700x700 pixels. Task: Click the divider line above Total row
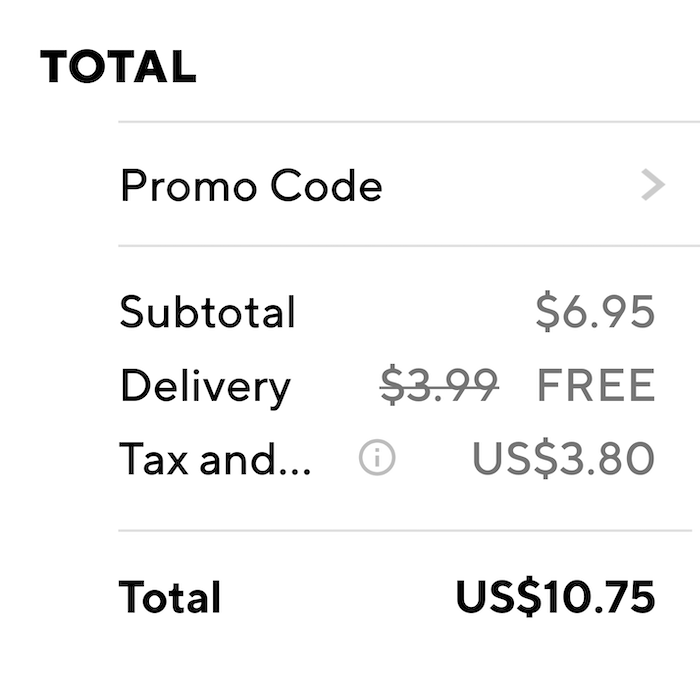pos(405,531)
